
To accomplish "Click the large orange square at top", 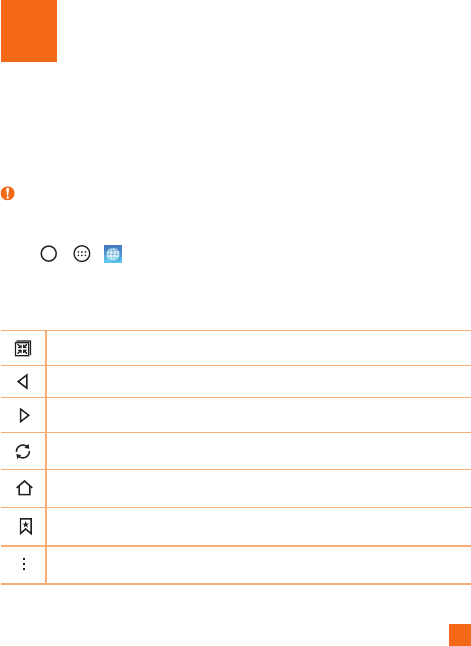I will click(x=29, y=31).
